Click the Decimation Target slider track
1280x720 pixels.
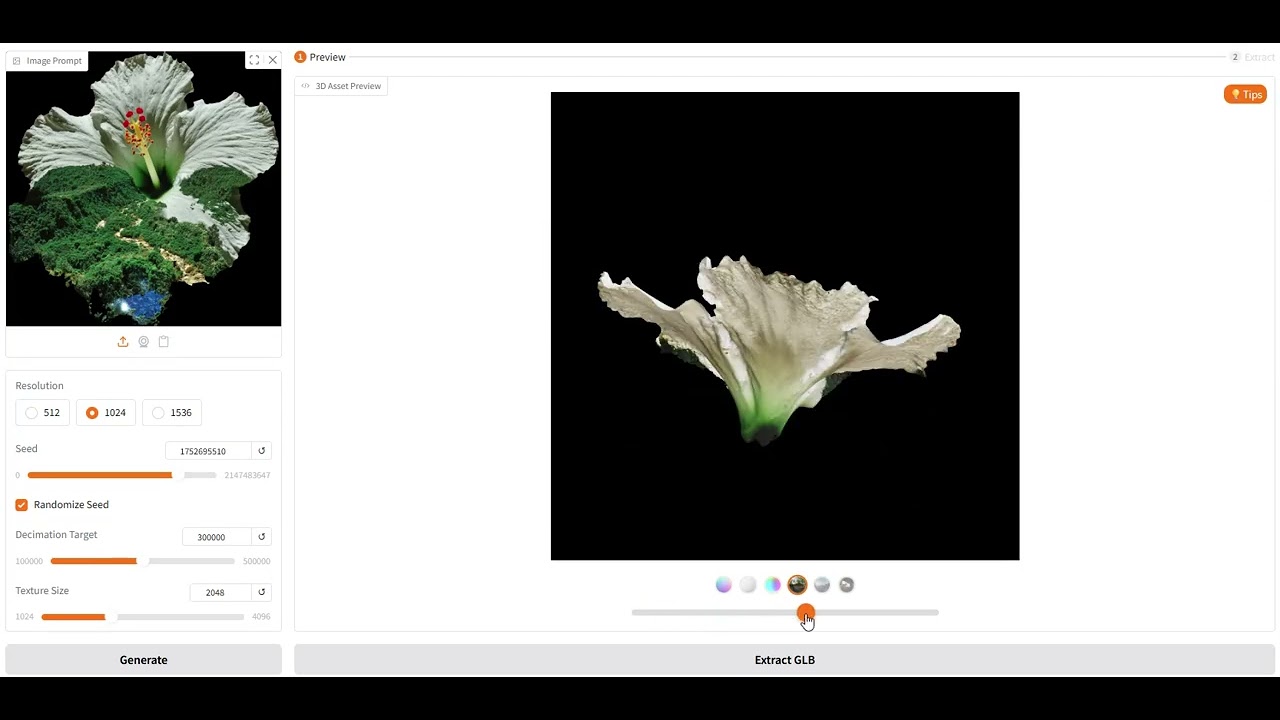(143, 561)
